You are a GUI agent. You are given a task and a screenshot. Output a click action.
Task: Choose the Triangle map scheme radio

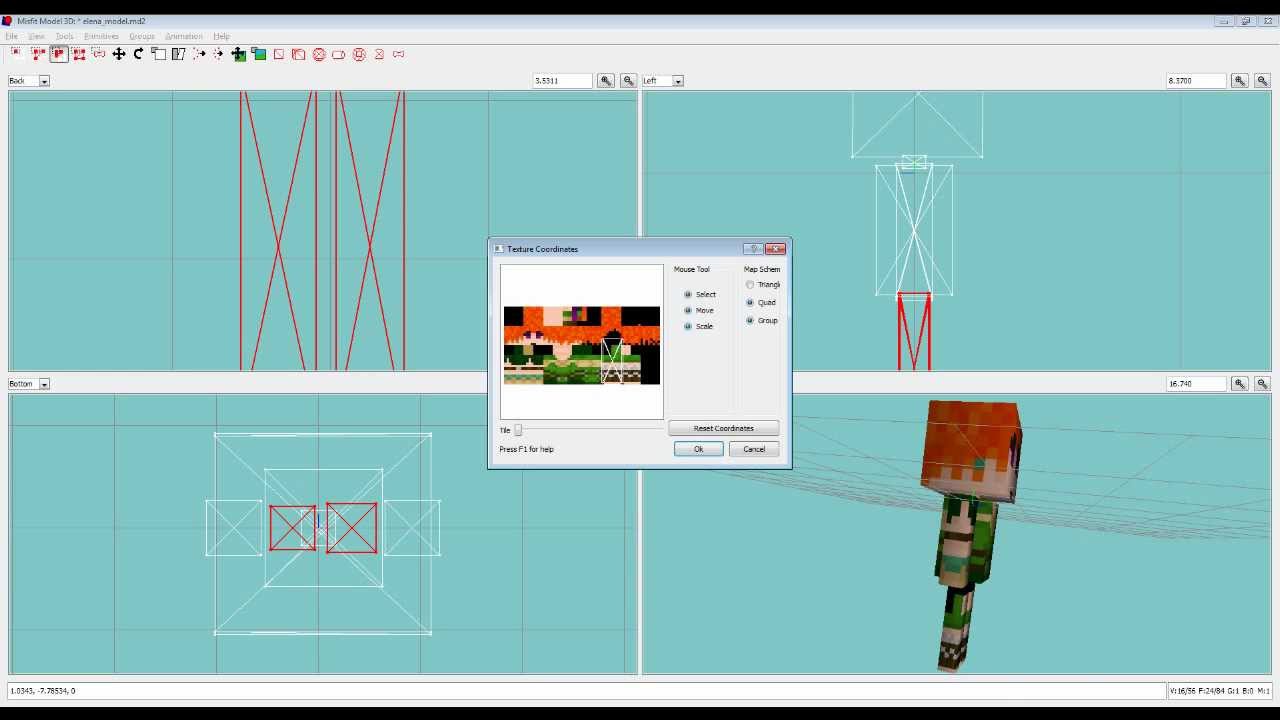tap(750, 285)
